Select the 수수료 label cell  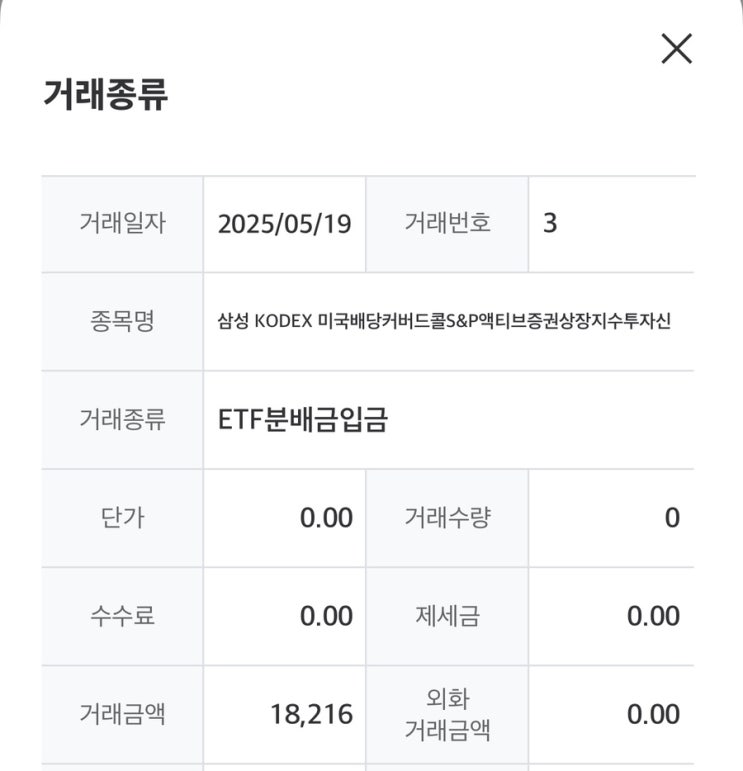point(122,615)
